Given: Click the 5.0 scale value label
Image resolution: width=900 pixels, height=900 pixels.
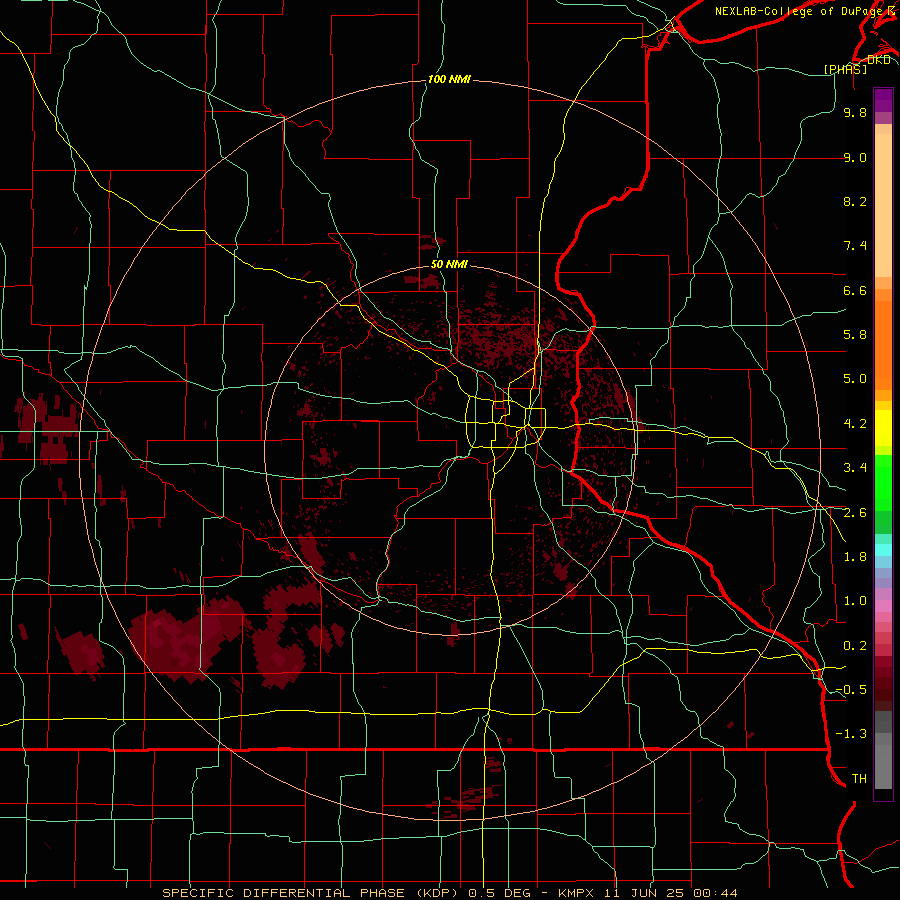Looking at the screenshot, I should 855,379.
